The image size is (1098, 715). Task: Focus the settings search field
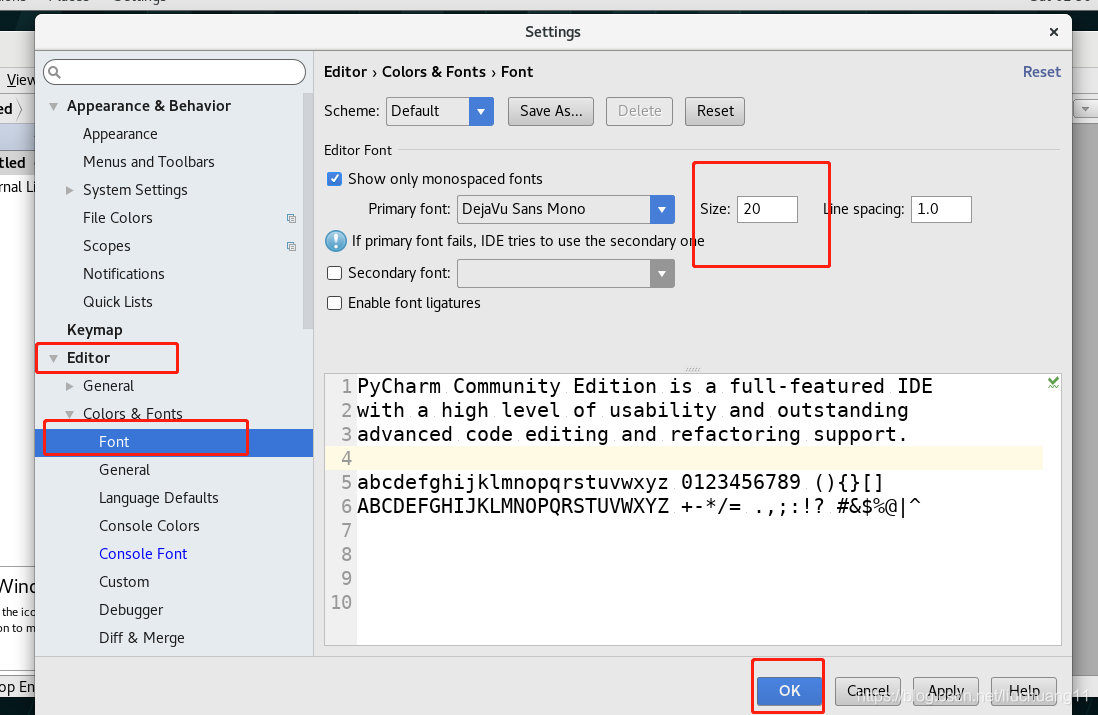pos(174,72)
